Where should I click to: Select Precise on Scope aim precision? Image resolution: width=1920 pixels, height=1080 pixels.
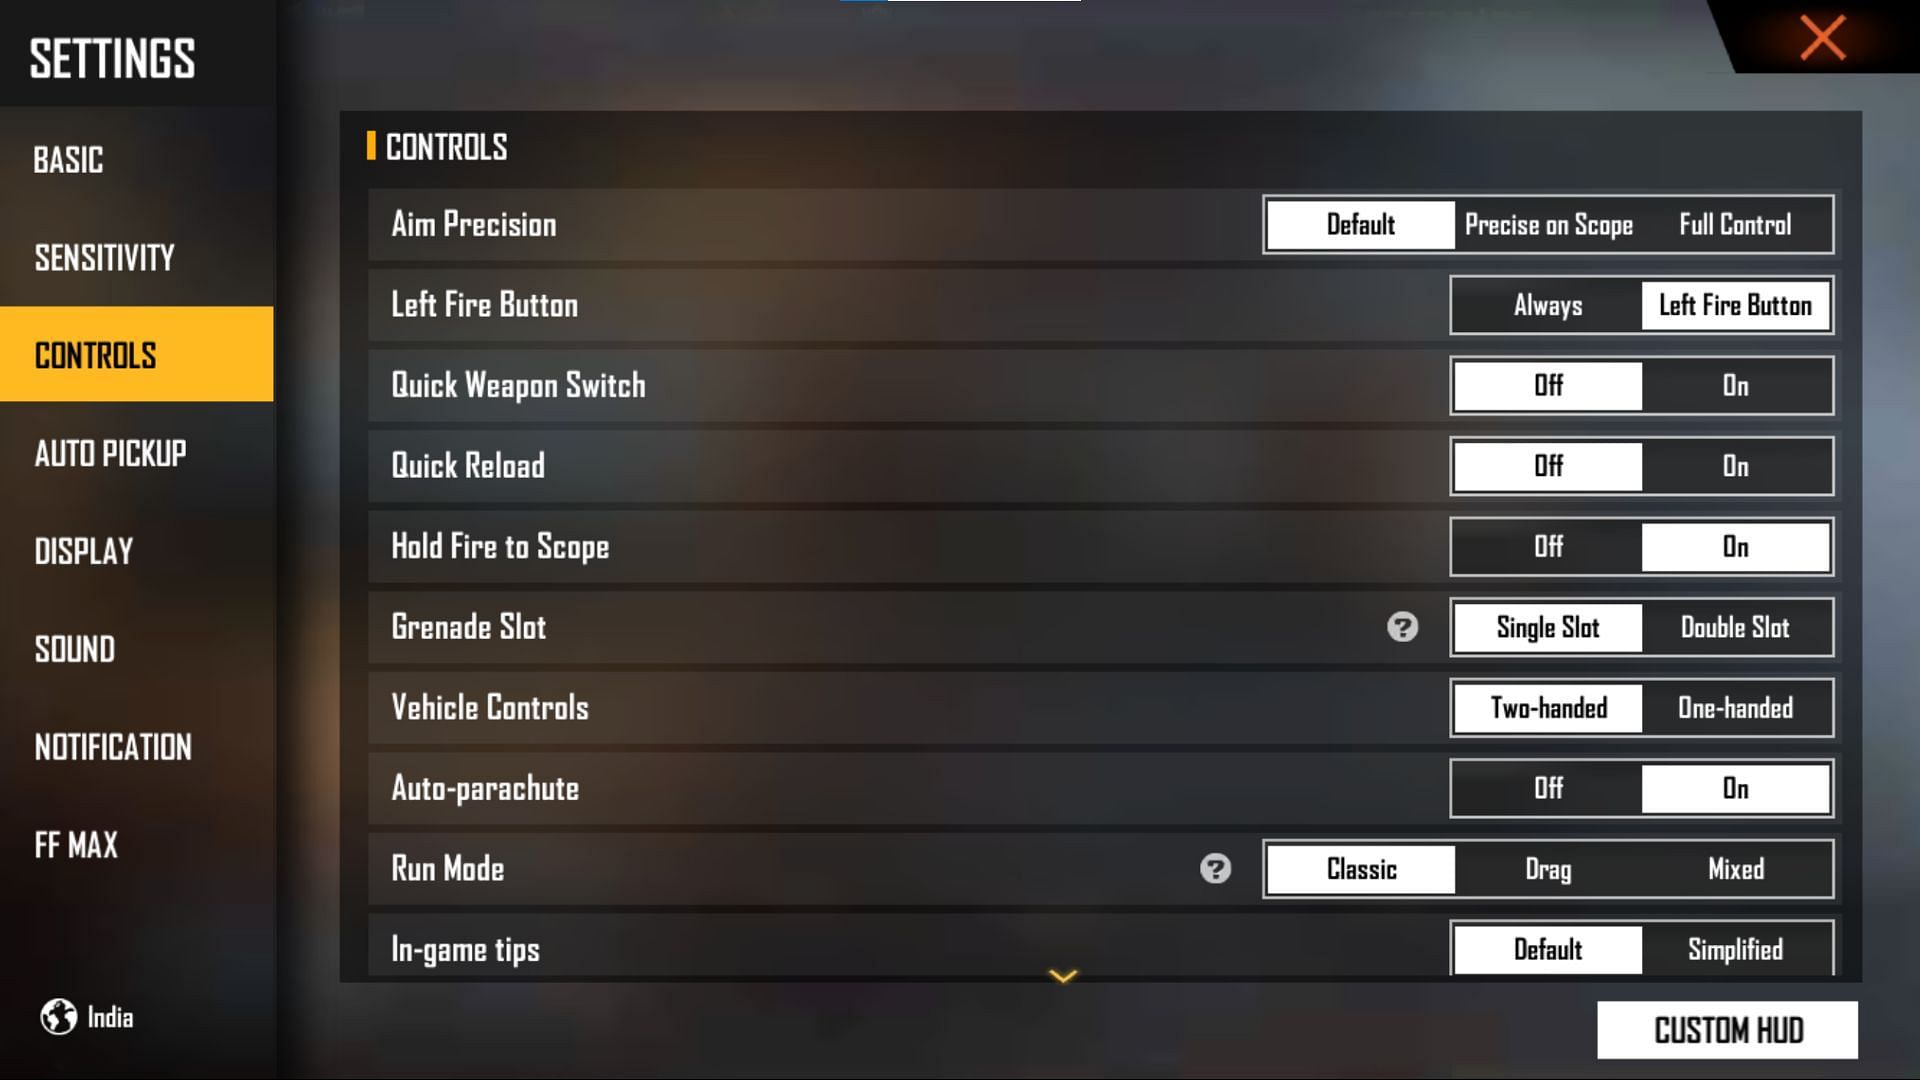pyautogui.click(x=1548, y=224)
